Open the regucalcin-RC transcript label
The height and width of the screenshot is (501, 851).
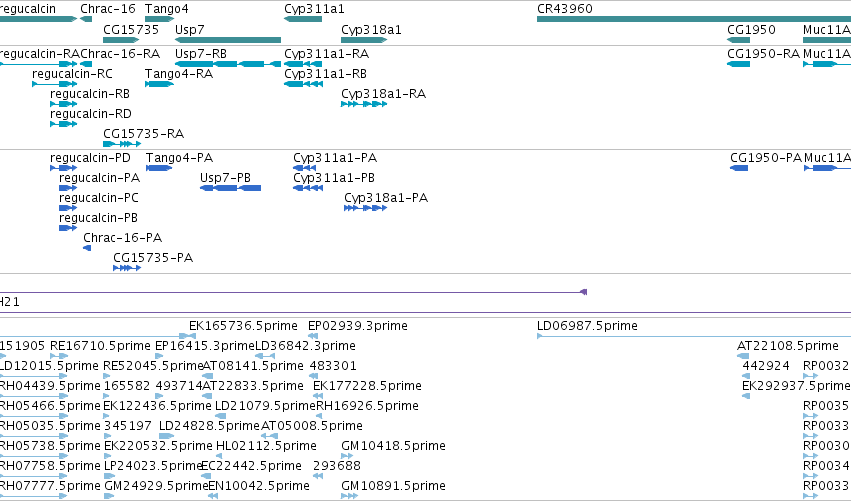coord(72,74)
